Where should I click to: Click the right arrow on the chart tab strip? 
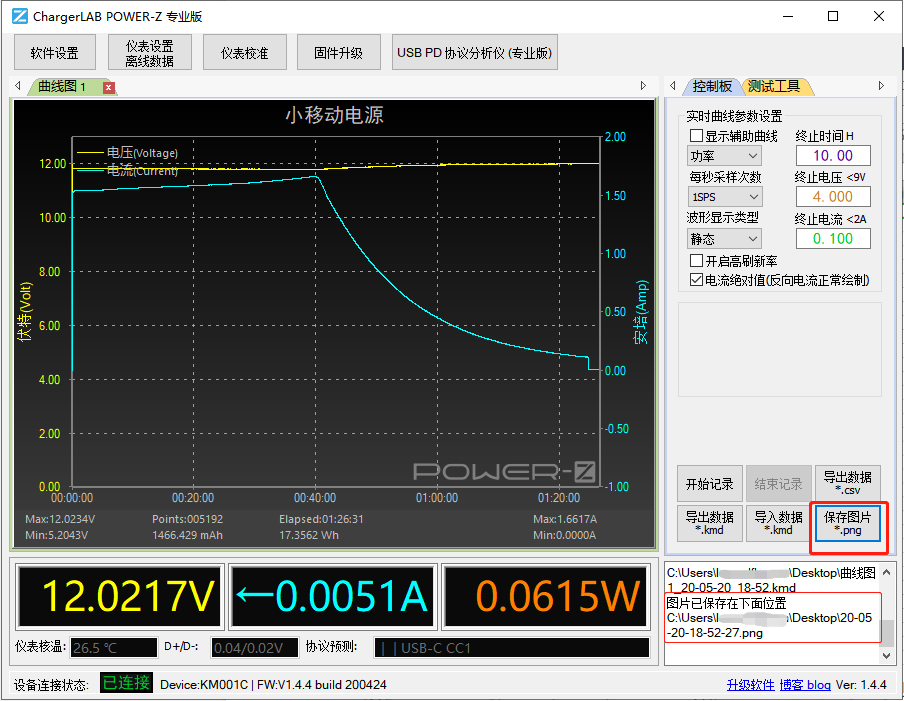click(x=643, y=86)
